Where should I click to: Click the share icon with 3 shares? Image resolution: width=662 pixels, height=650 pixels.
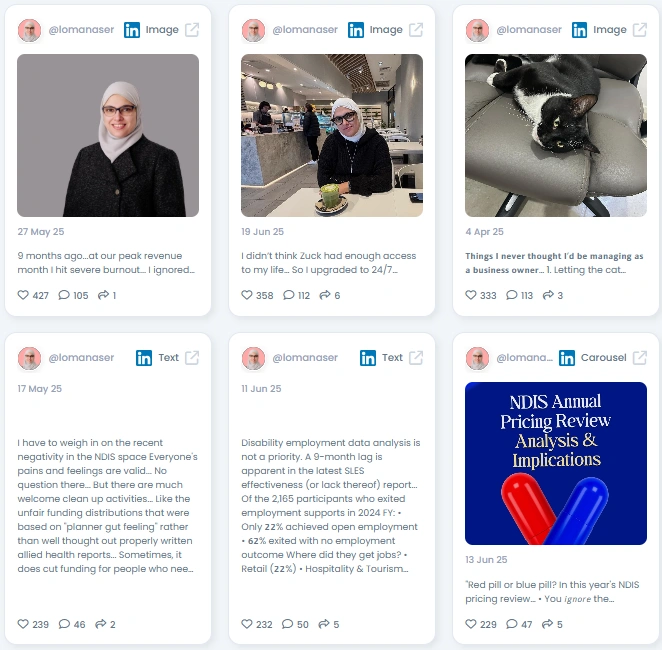point(548,295)
